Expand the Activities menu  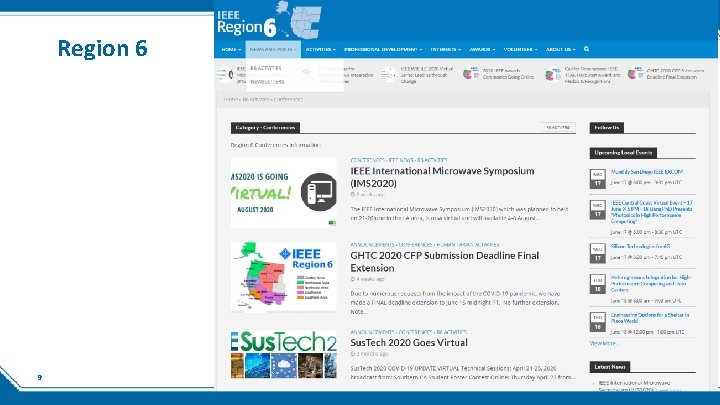coord(321,49)
